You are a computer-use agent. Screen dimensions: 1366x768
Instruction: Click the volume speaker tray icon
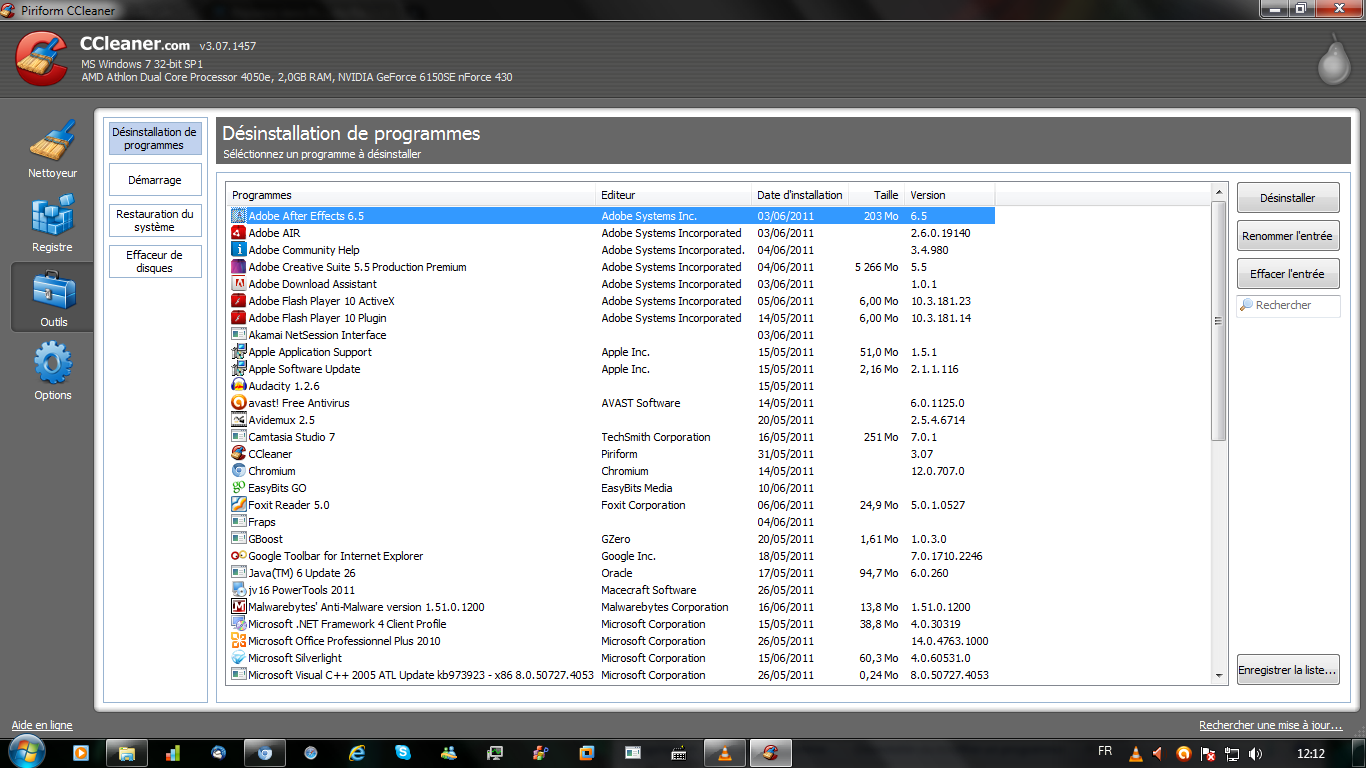pyautogui.click(x=1255, y=753)
